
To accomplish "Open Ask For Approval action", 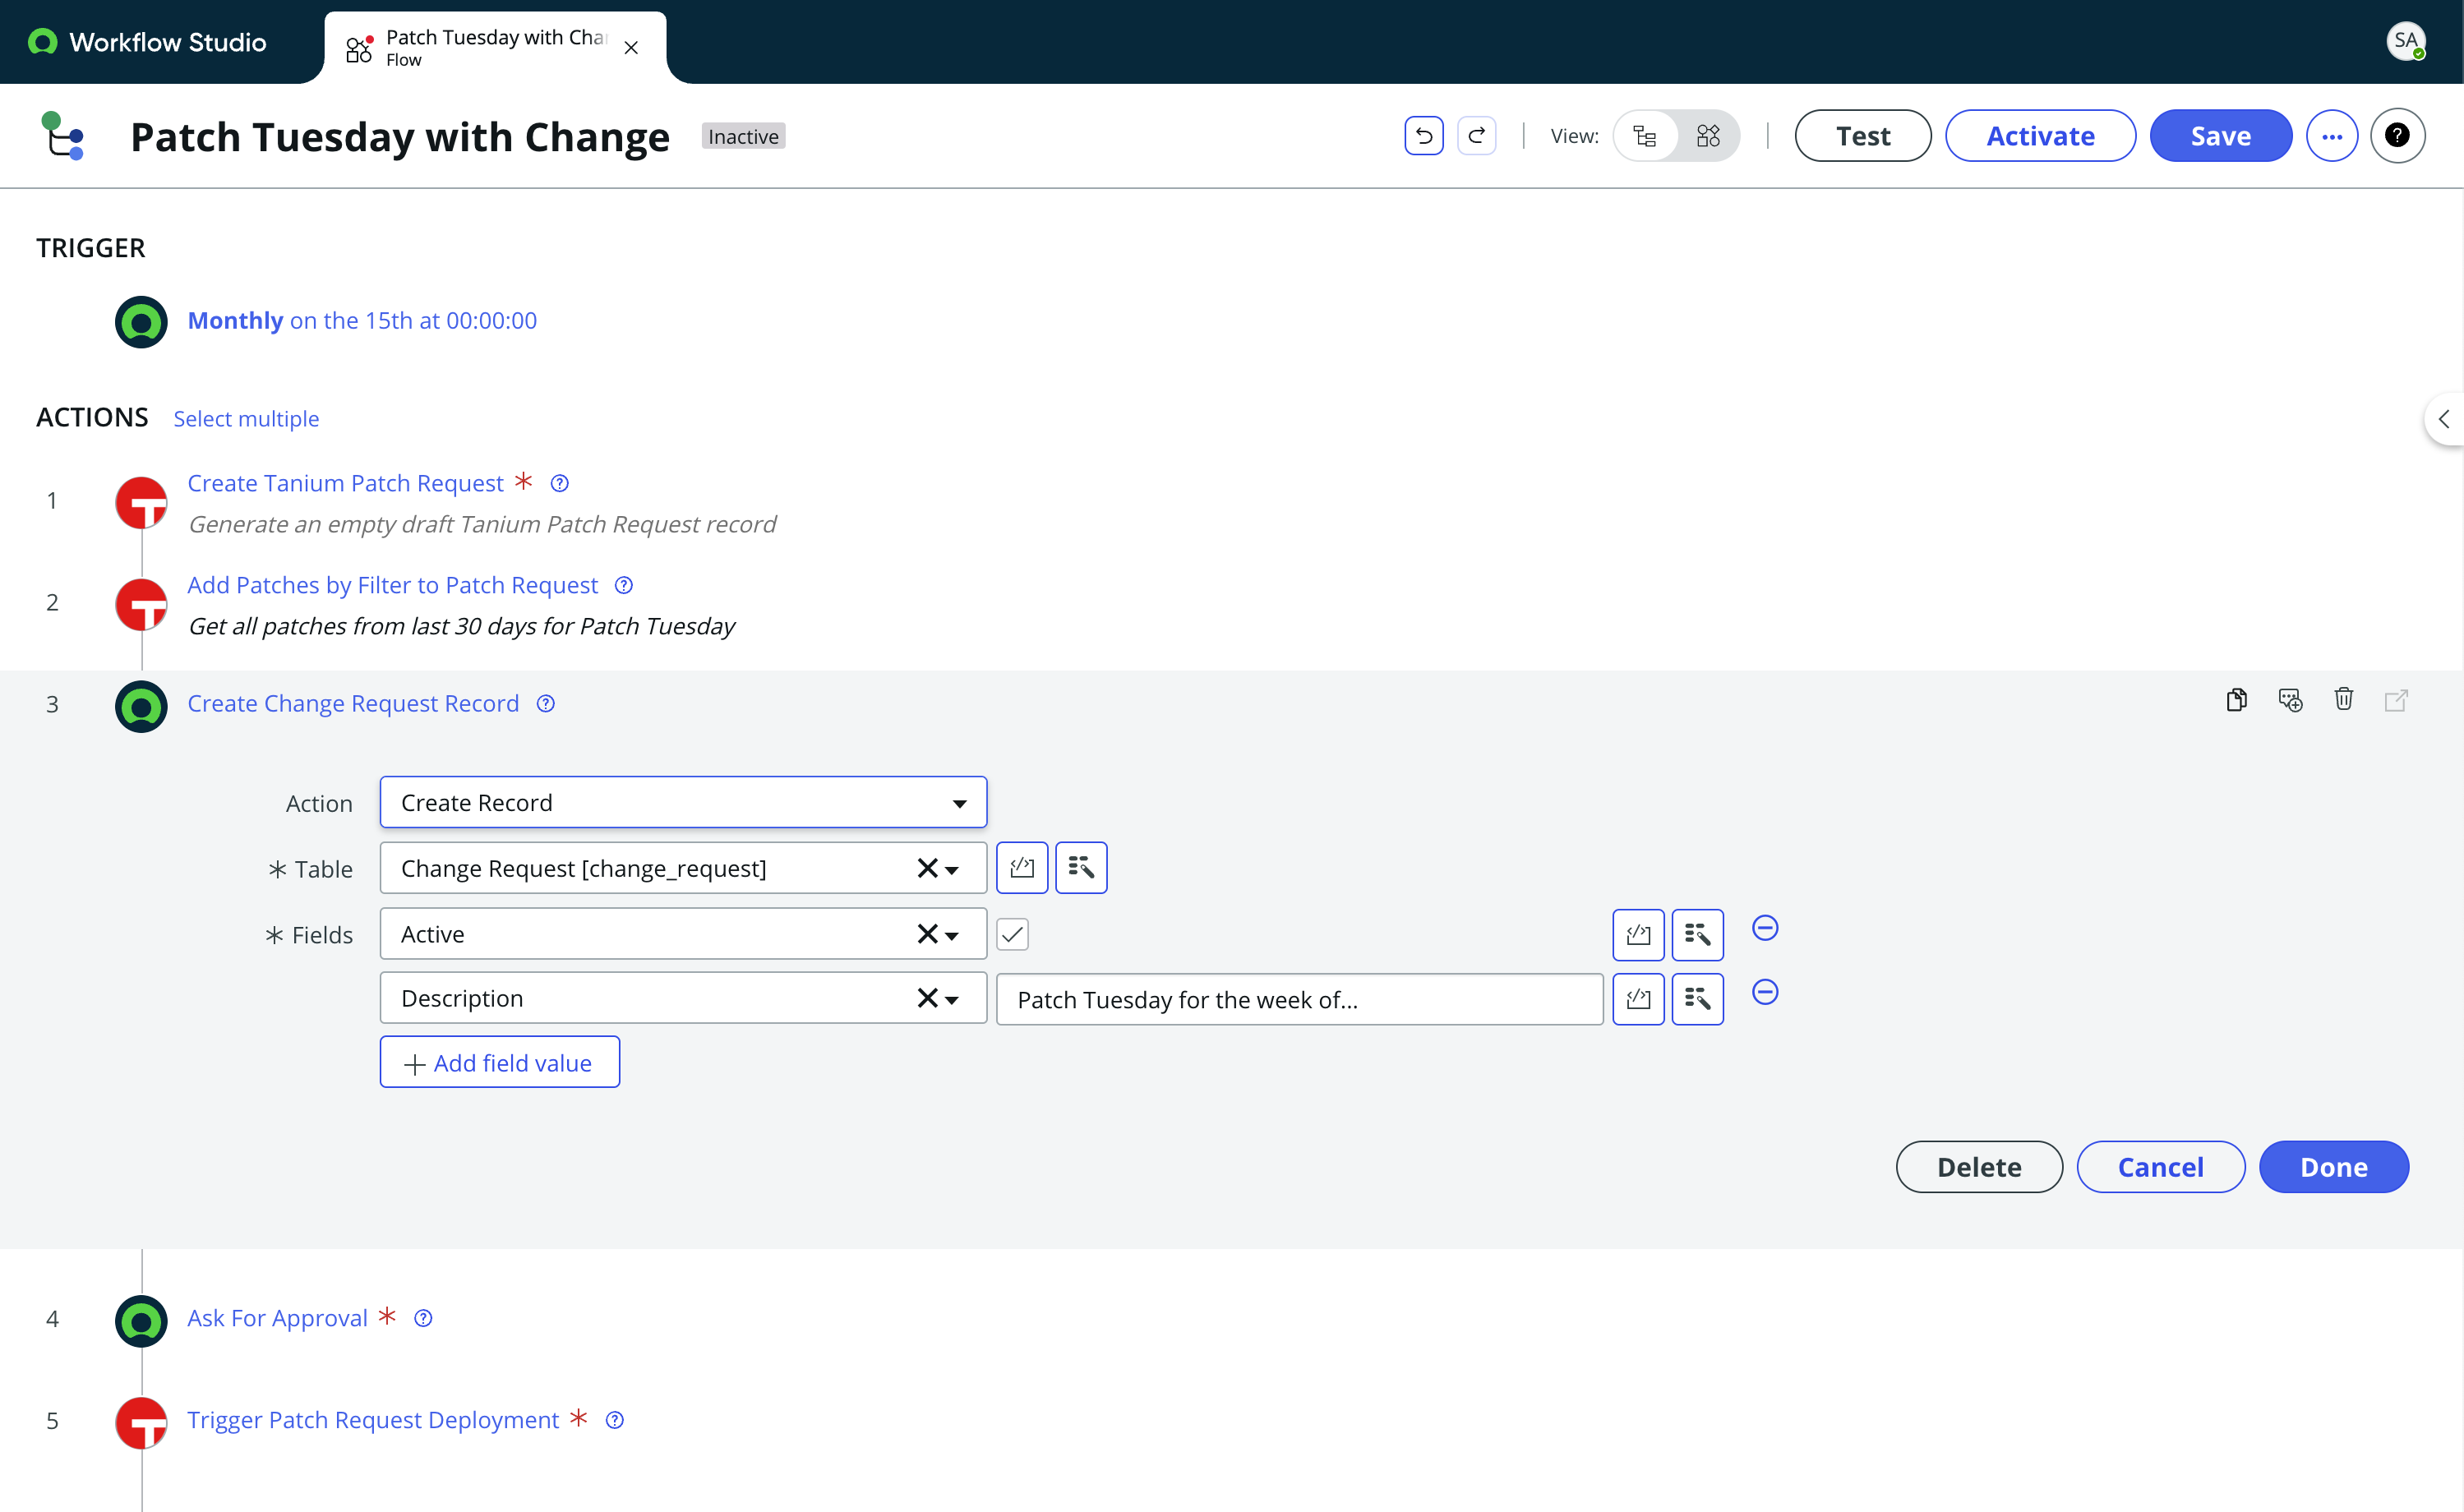I will pos(277,1318).
